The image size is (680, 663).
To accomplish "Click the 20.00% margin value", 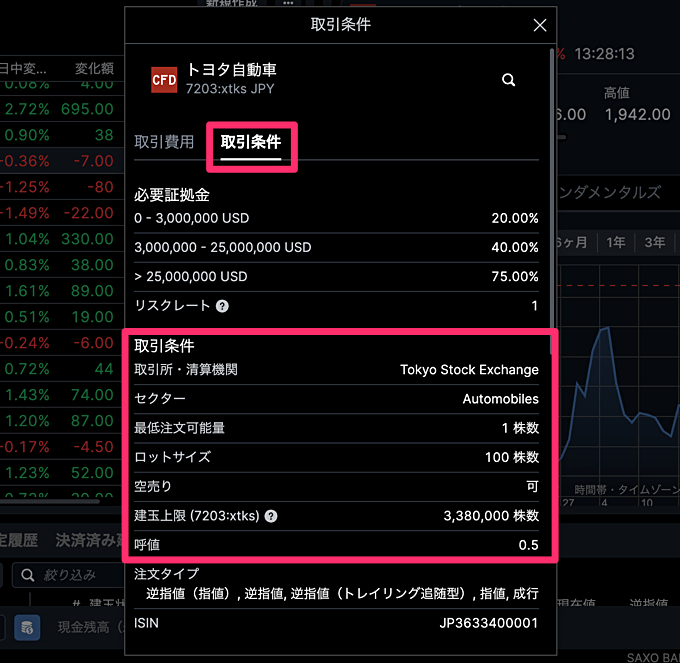I will (515, 218).
